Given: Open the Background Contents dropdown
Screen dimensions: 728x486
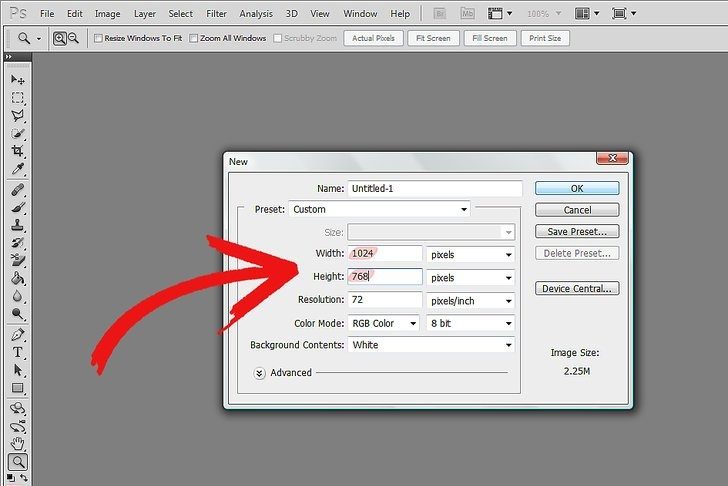Looking at the screenshot, I should 430,345.
